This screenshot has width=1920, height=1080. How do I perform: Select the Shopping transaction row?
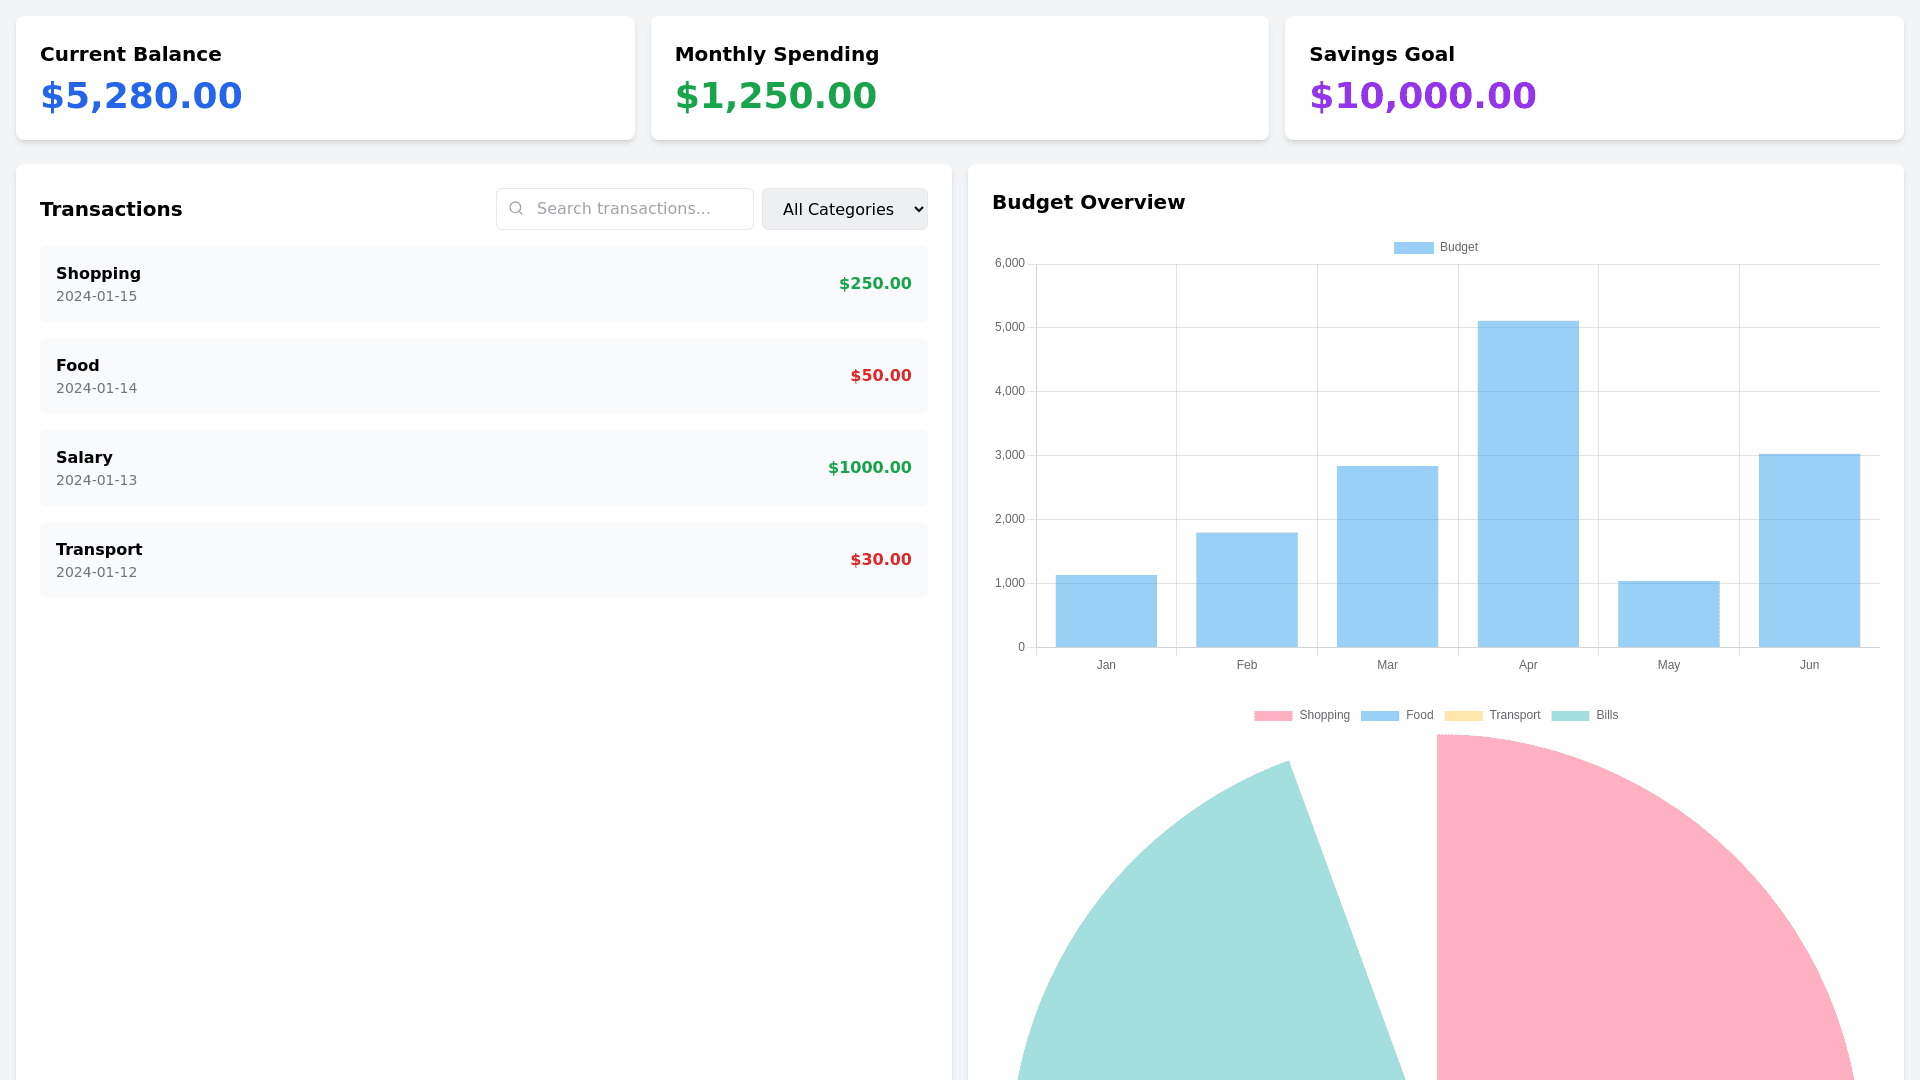tap(483, 284)
